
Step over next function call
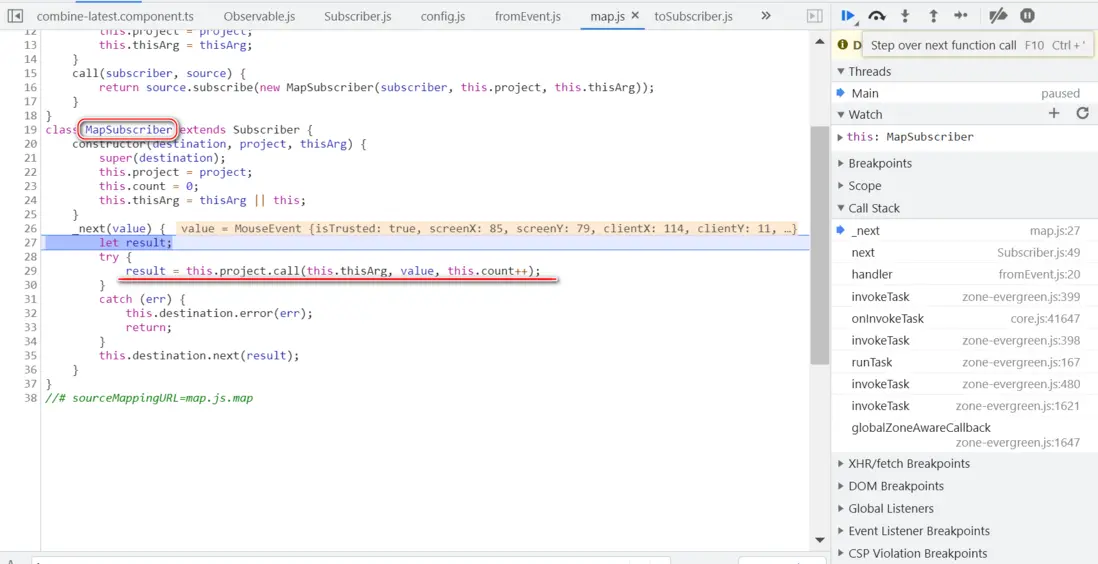pos(877,16)
